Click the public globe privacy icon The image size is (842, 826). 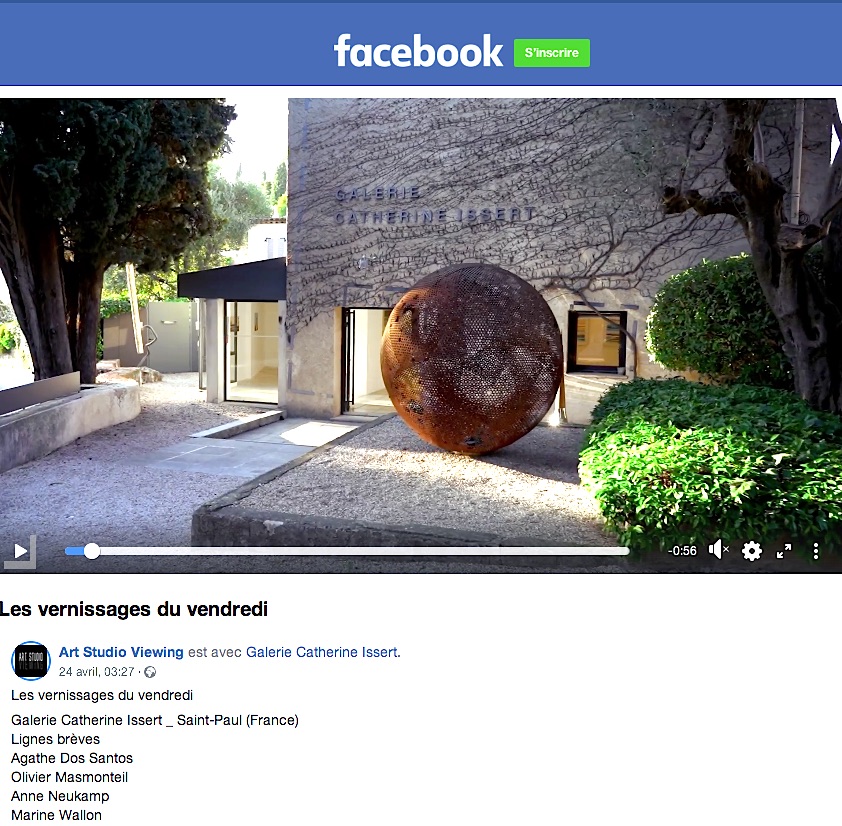click(x=150, y=672)
